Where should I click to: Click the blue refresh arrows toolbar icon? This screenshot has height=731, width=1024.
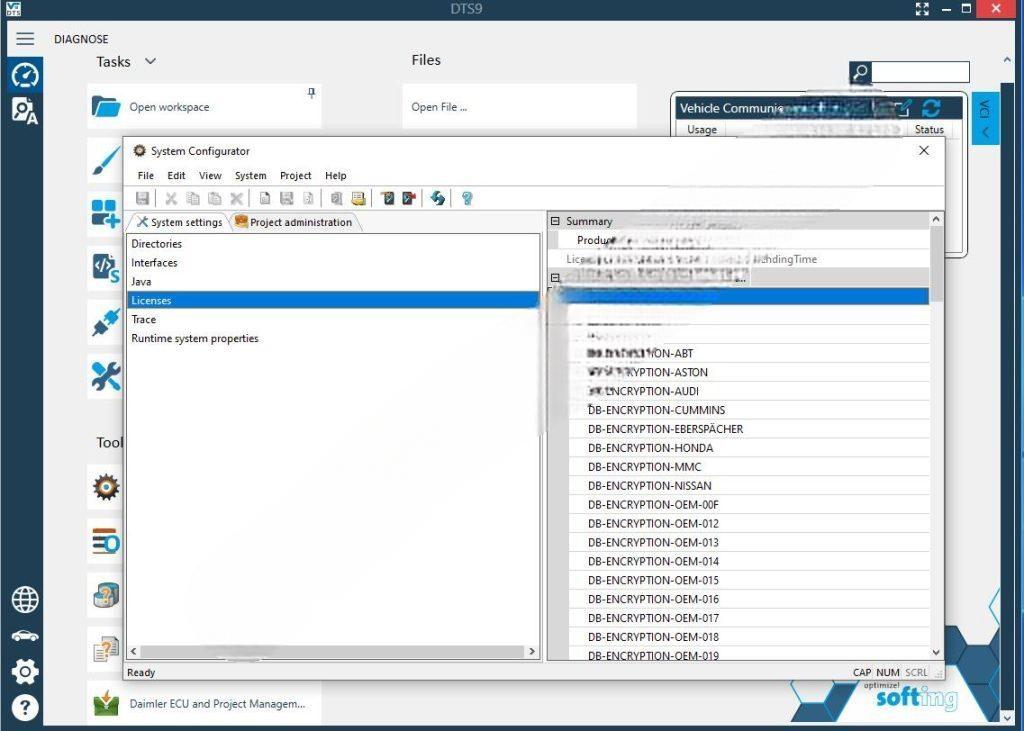[437, 198]
